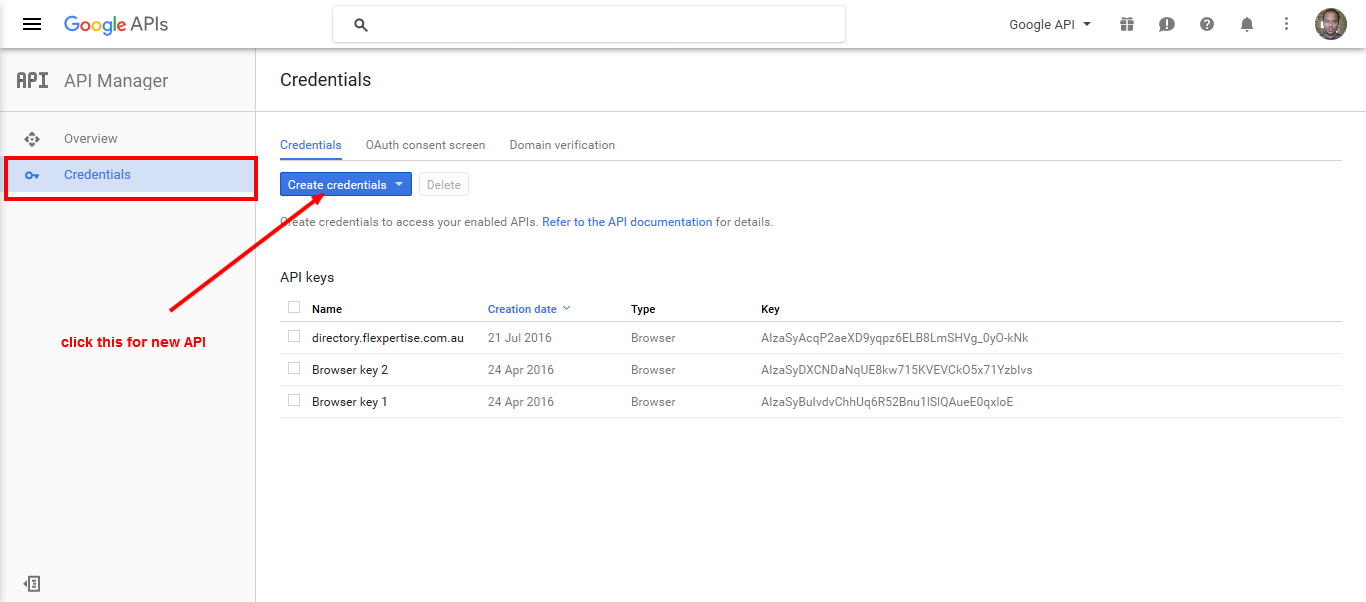Open the user account avatar
The height and width of the screenshot is (602, 1366).
pos(1331,24)
